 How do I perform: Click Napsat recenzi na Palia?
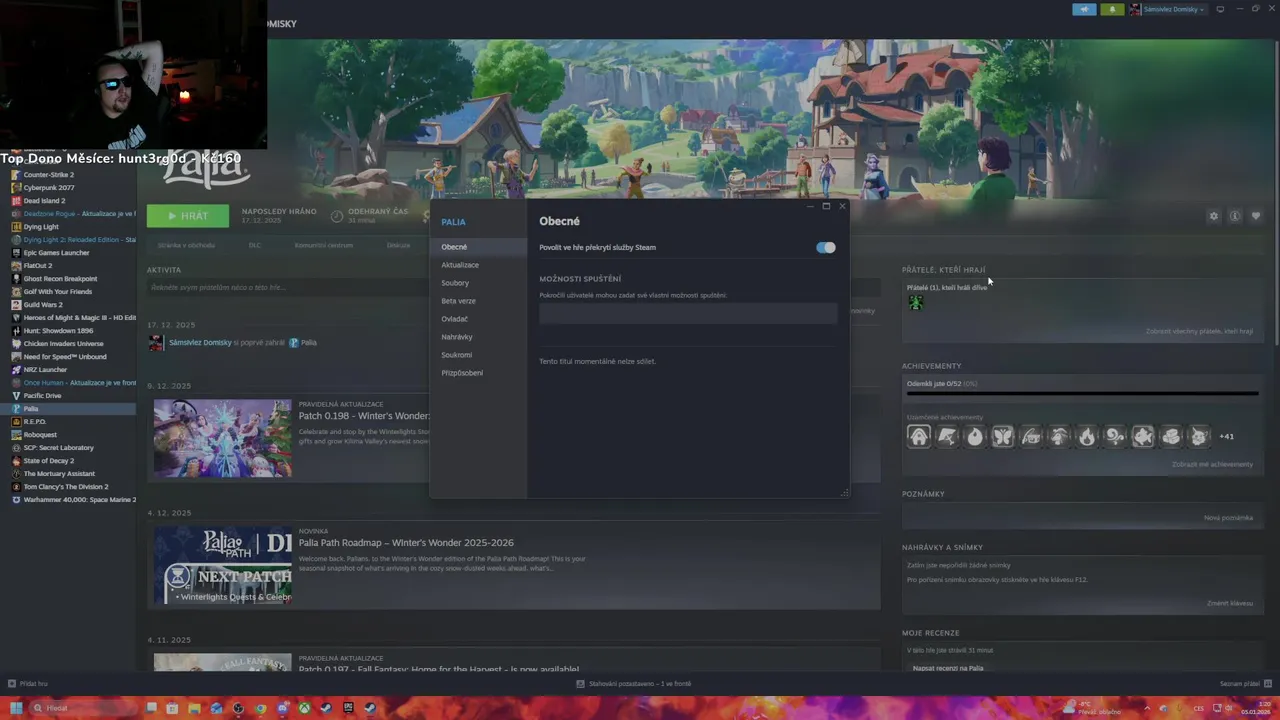[948, 668]
